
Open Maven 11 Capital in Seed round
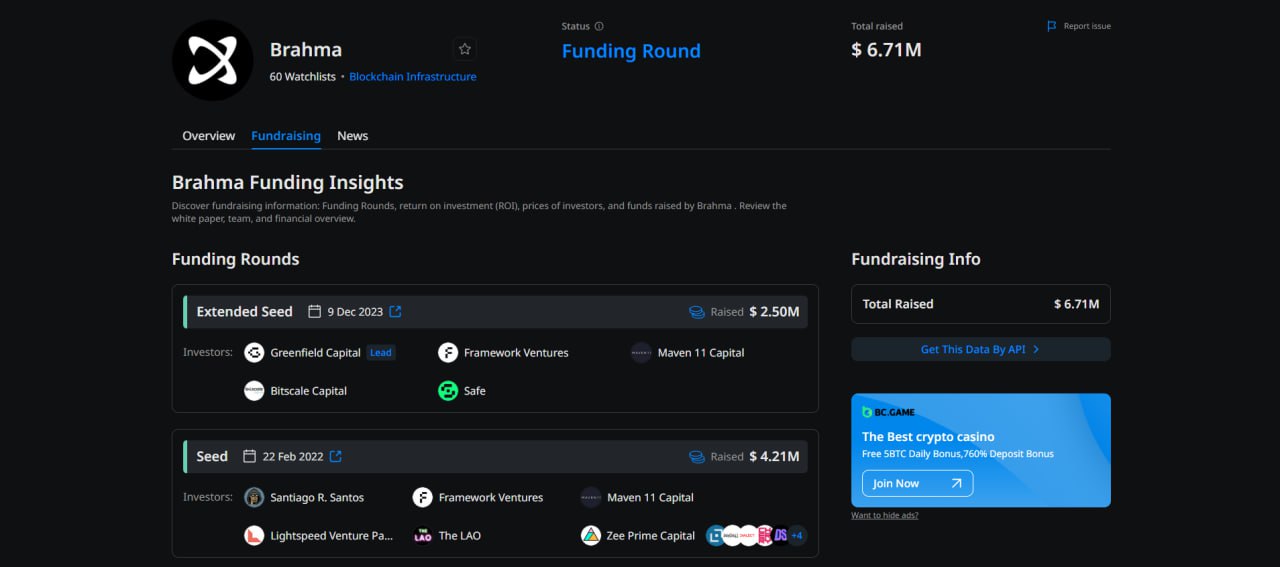pyautogui.click(x=650, y=498)
